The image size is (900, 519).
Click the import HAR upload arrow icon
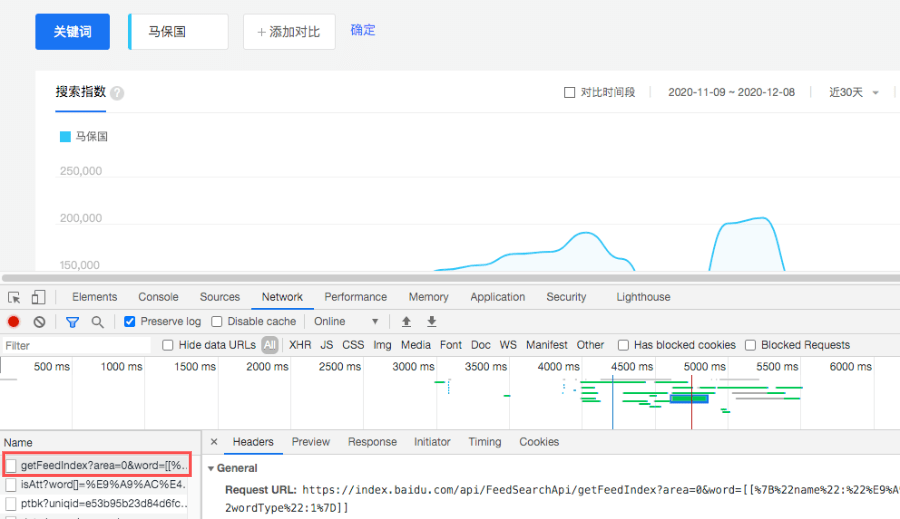point(406,322)
